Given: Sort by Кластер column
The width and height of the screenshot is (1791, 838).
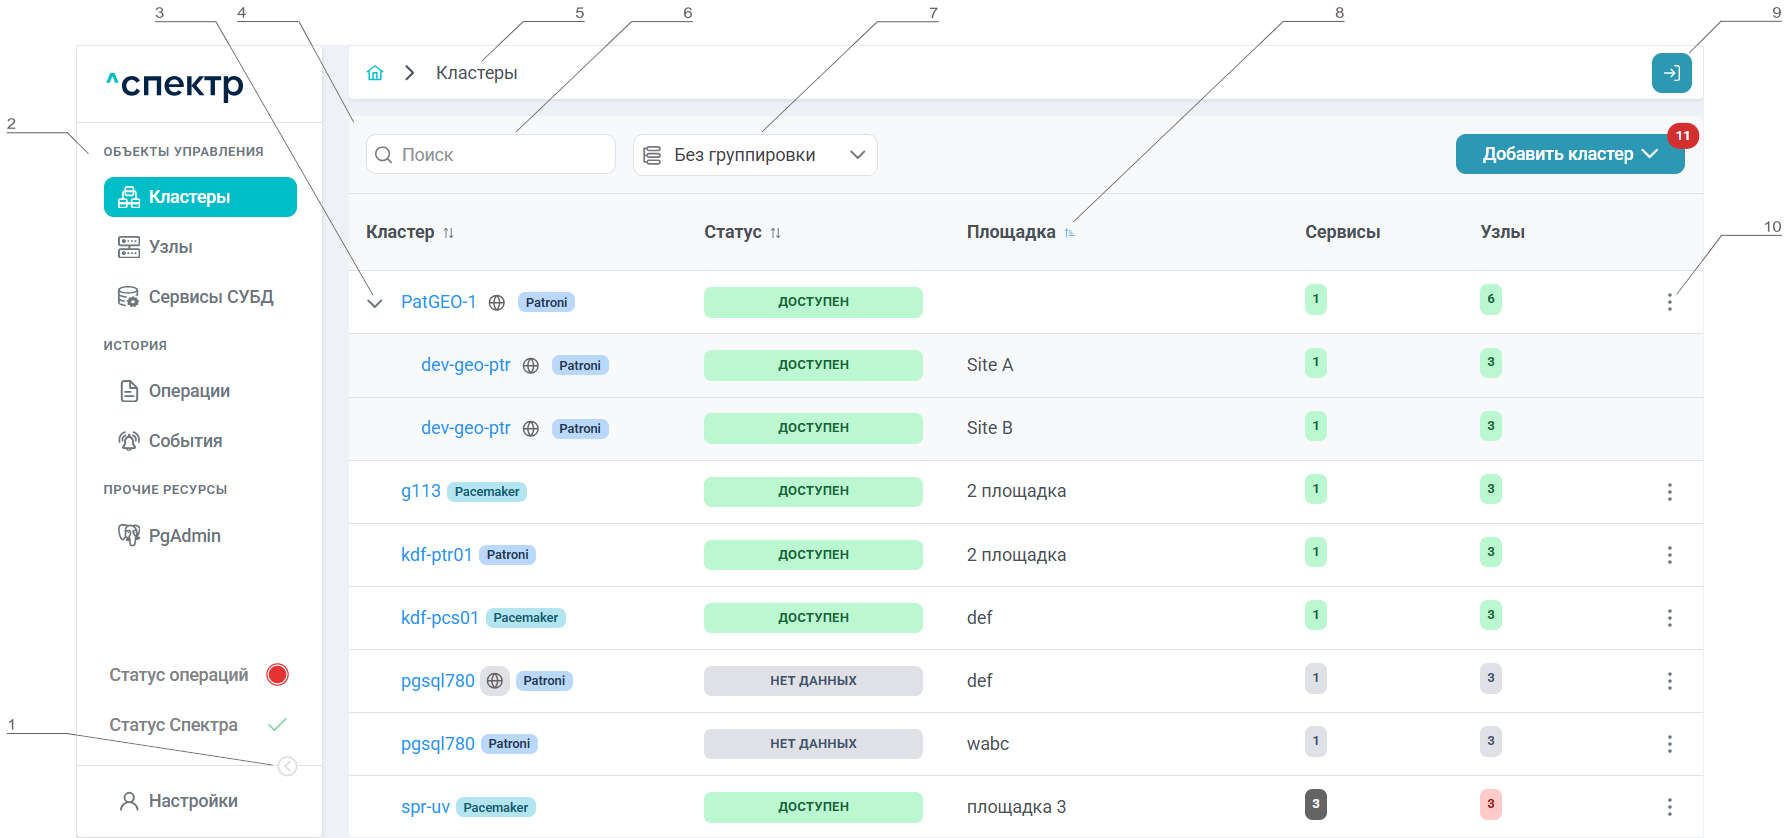Looking at the screenshot, I should [x=449, y=232].
